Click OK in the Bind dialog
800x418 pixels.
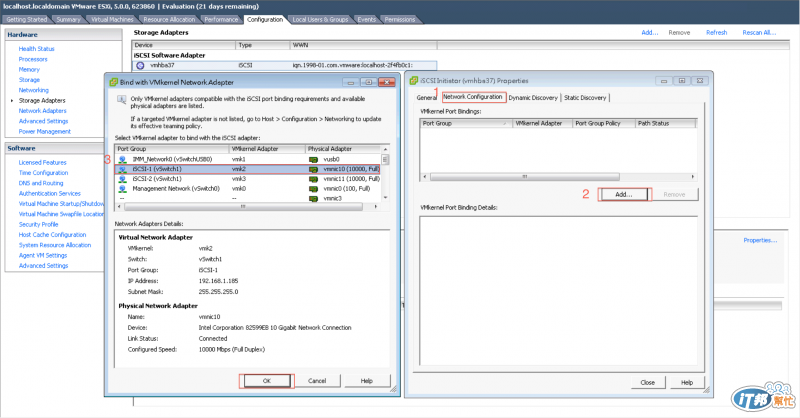[267, 381]
